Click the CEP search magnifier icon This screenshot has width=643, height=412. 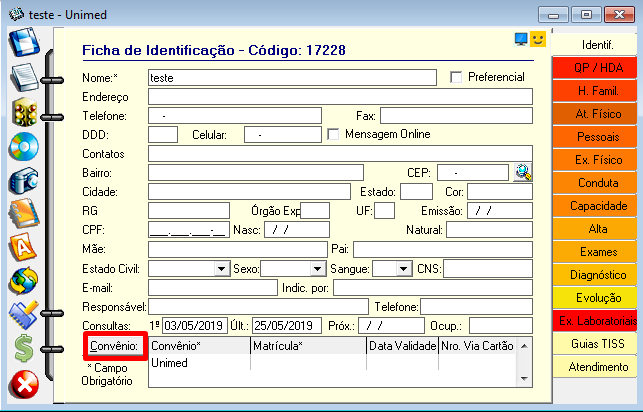point(523,172)
